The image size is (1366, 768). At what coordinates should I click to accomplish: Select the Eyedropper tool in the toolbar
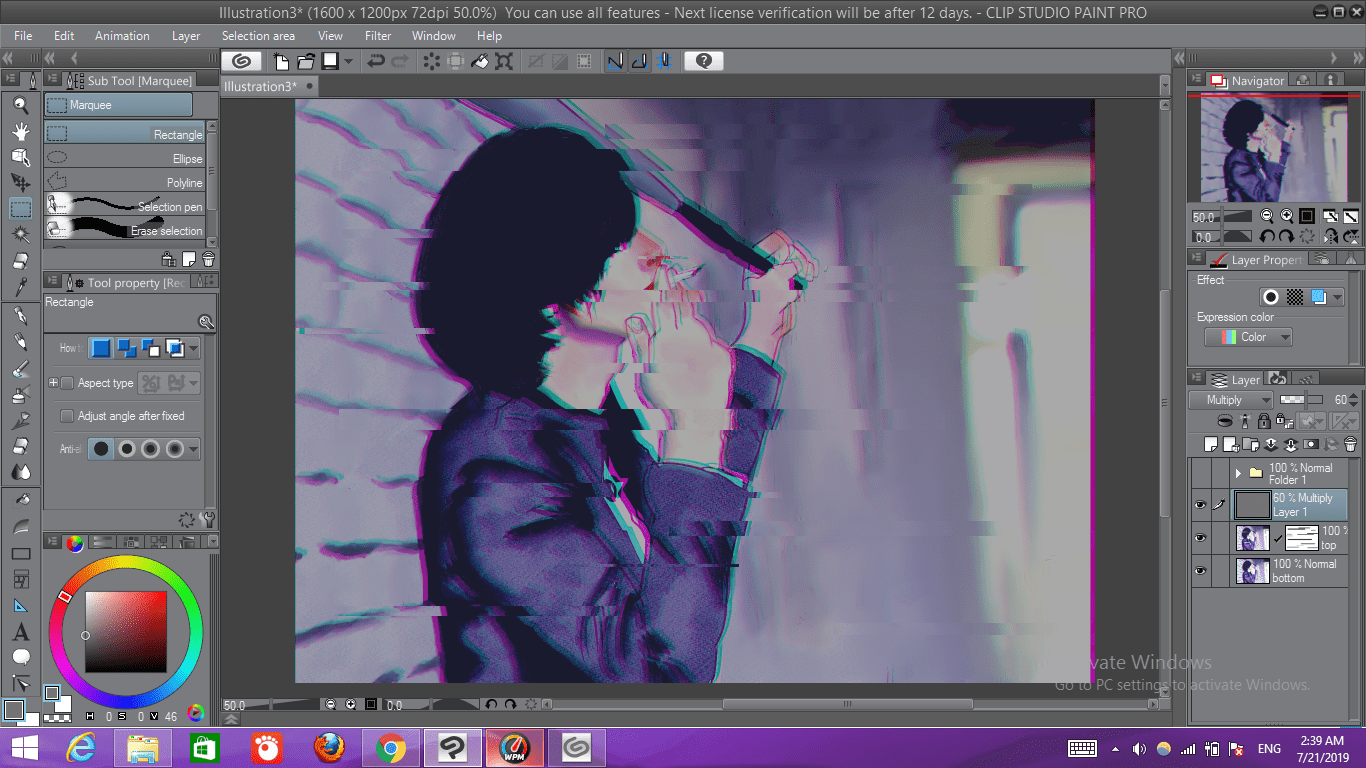click(x=21, y=286)
